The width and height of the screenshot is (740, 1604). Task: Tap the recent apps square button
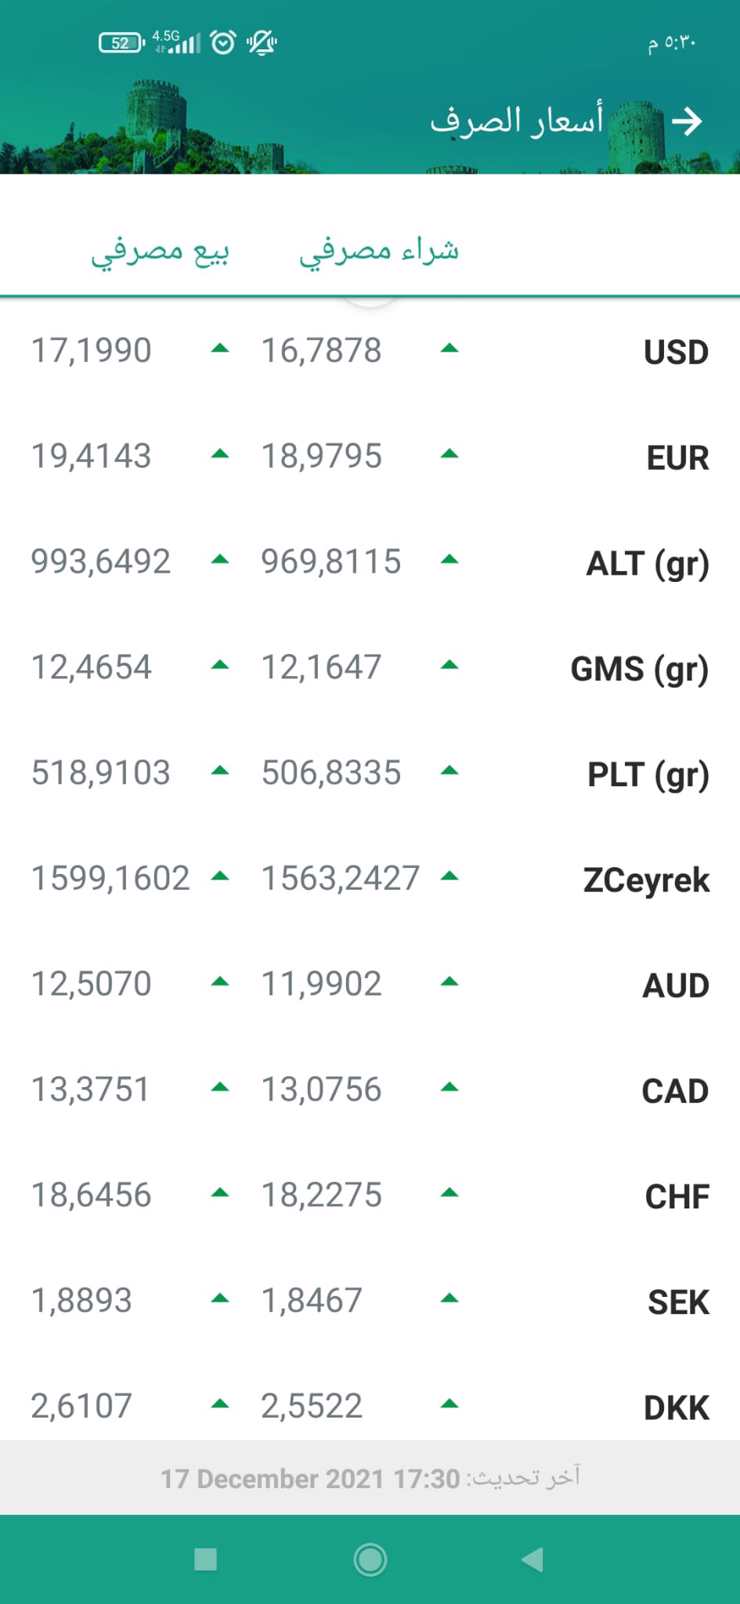[x=206, y=1559]
